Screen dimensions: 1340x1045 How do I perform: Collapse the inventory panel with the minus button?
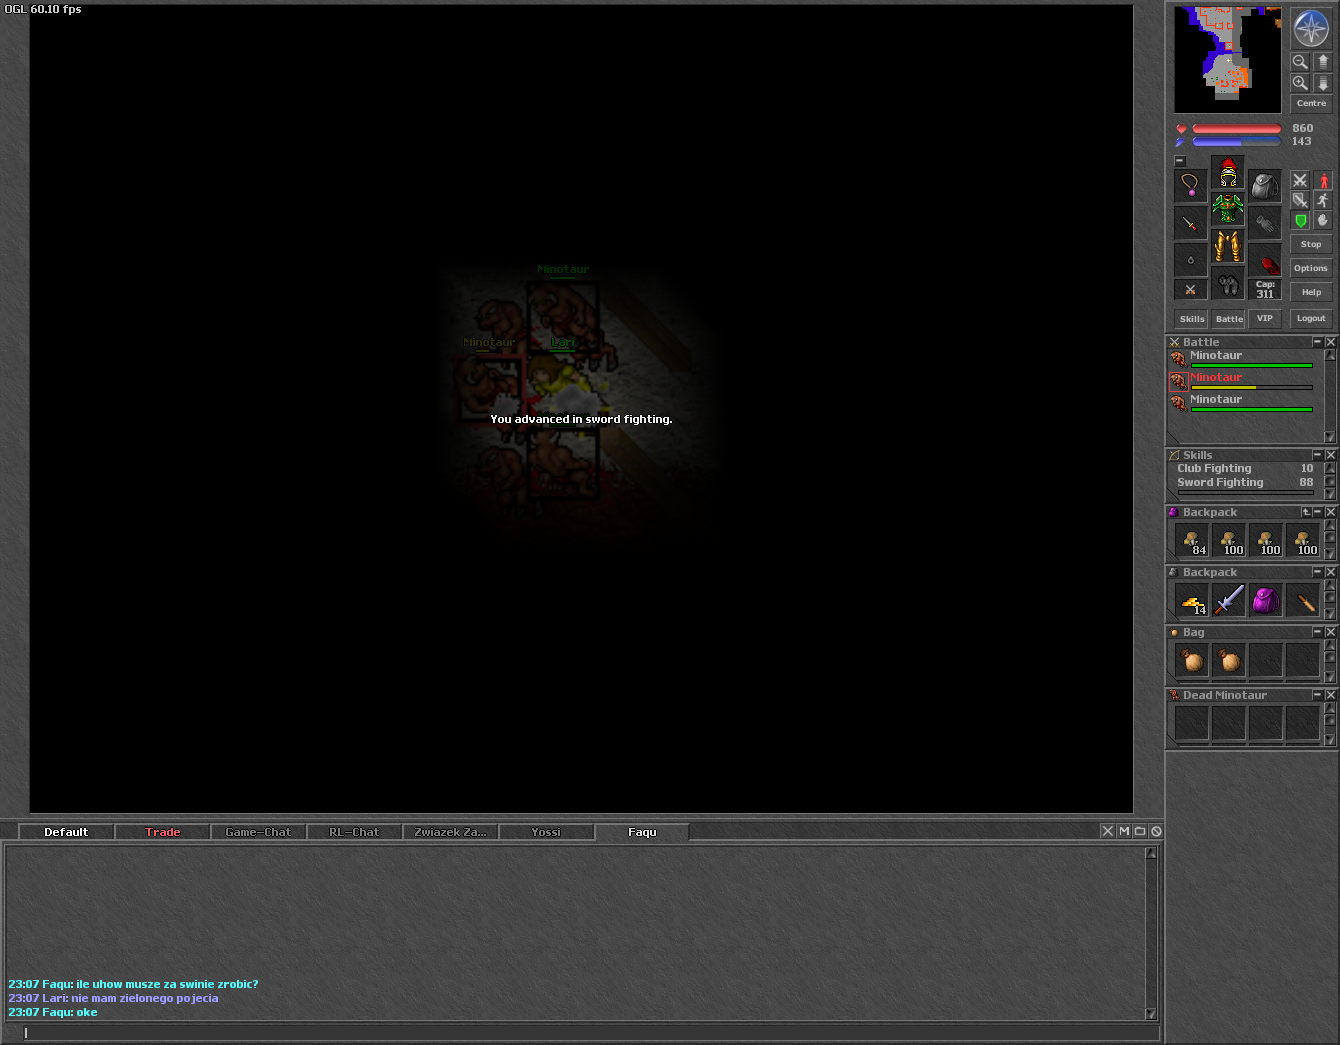click(1179, 161)
